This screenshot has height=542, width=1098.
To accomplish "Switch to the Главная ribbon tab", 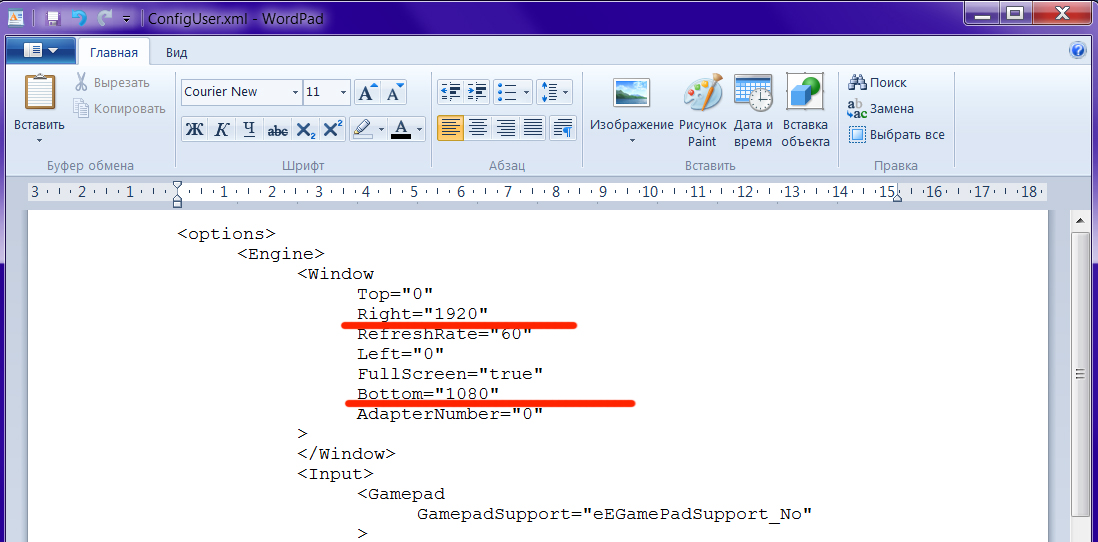I will (x=113, y=53).
